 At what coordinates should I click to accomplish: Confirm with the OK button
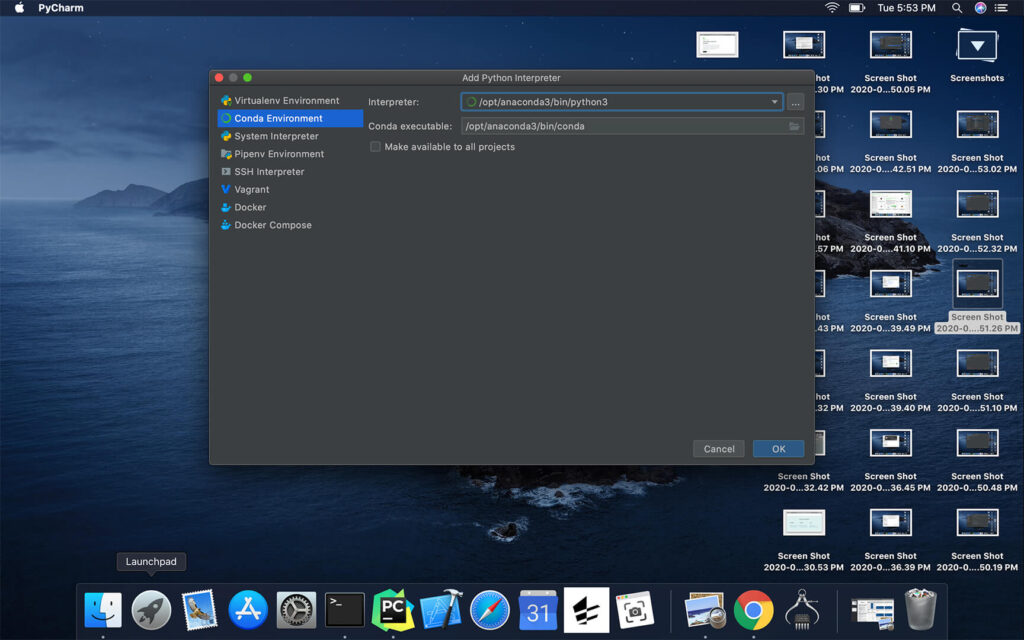778,449
